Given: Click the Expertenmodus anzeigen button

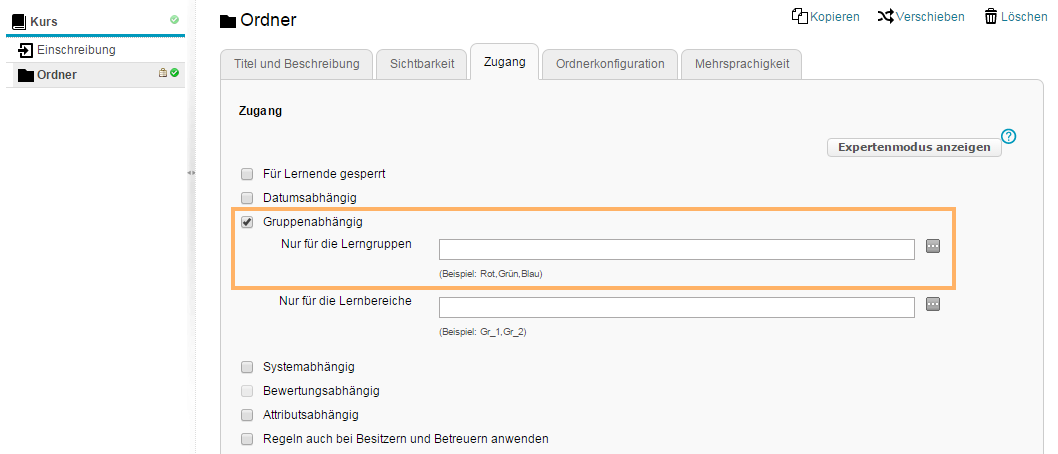Looking at the screenshot, I should click(914, 147).
